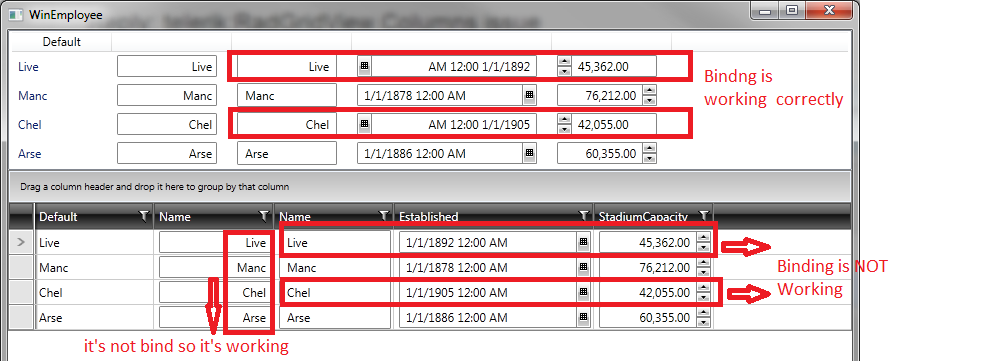Screen dimensions: 1001x361
Task: Select blue Live label in upper list
Action: (x=29, y=66)
